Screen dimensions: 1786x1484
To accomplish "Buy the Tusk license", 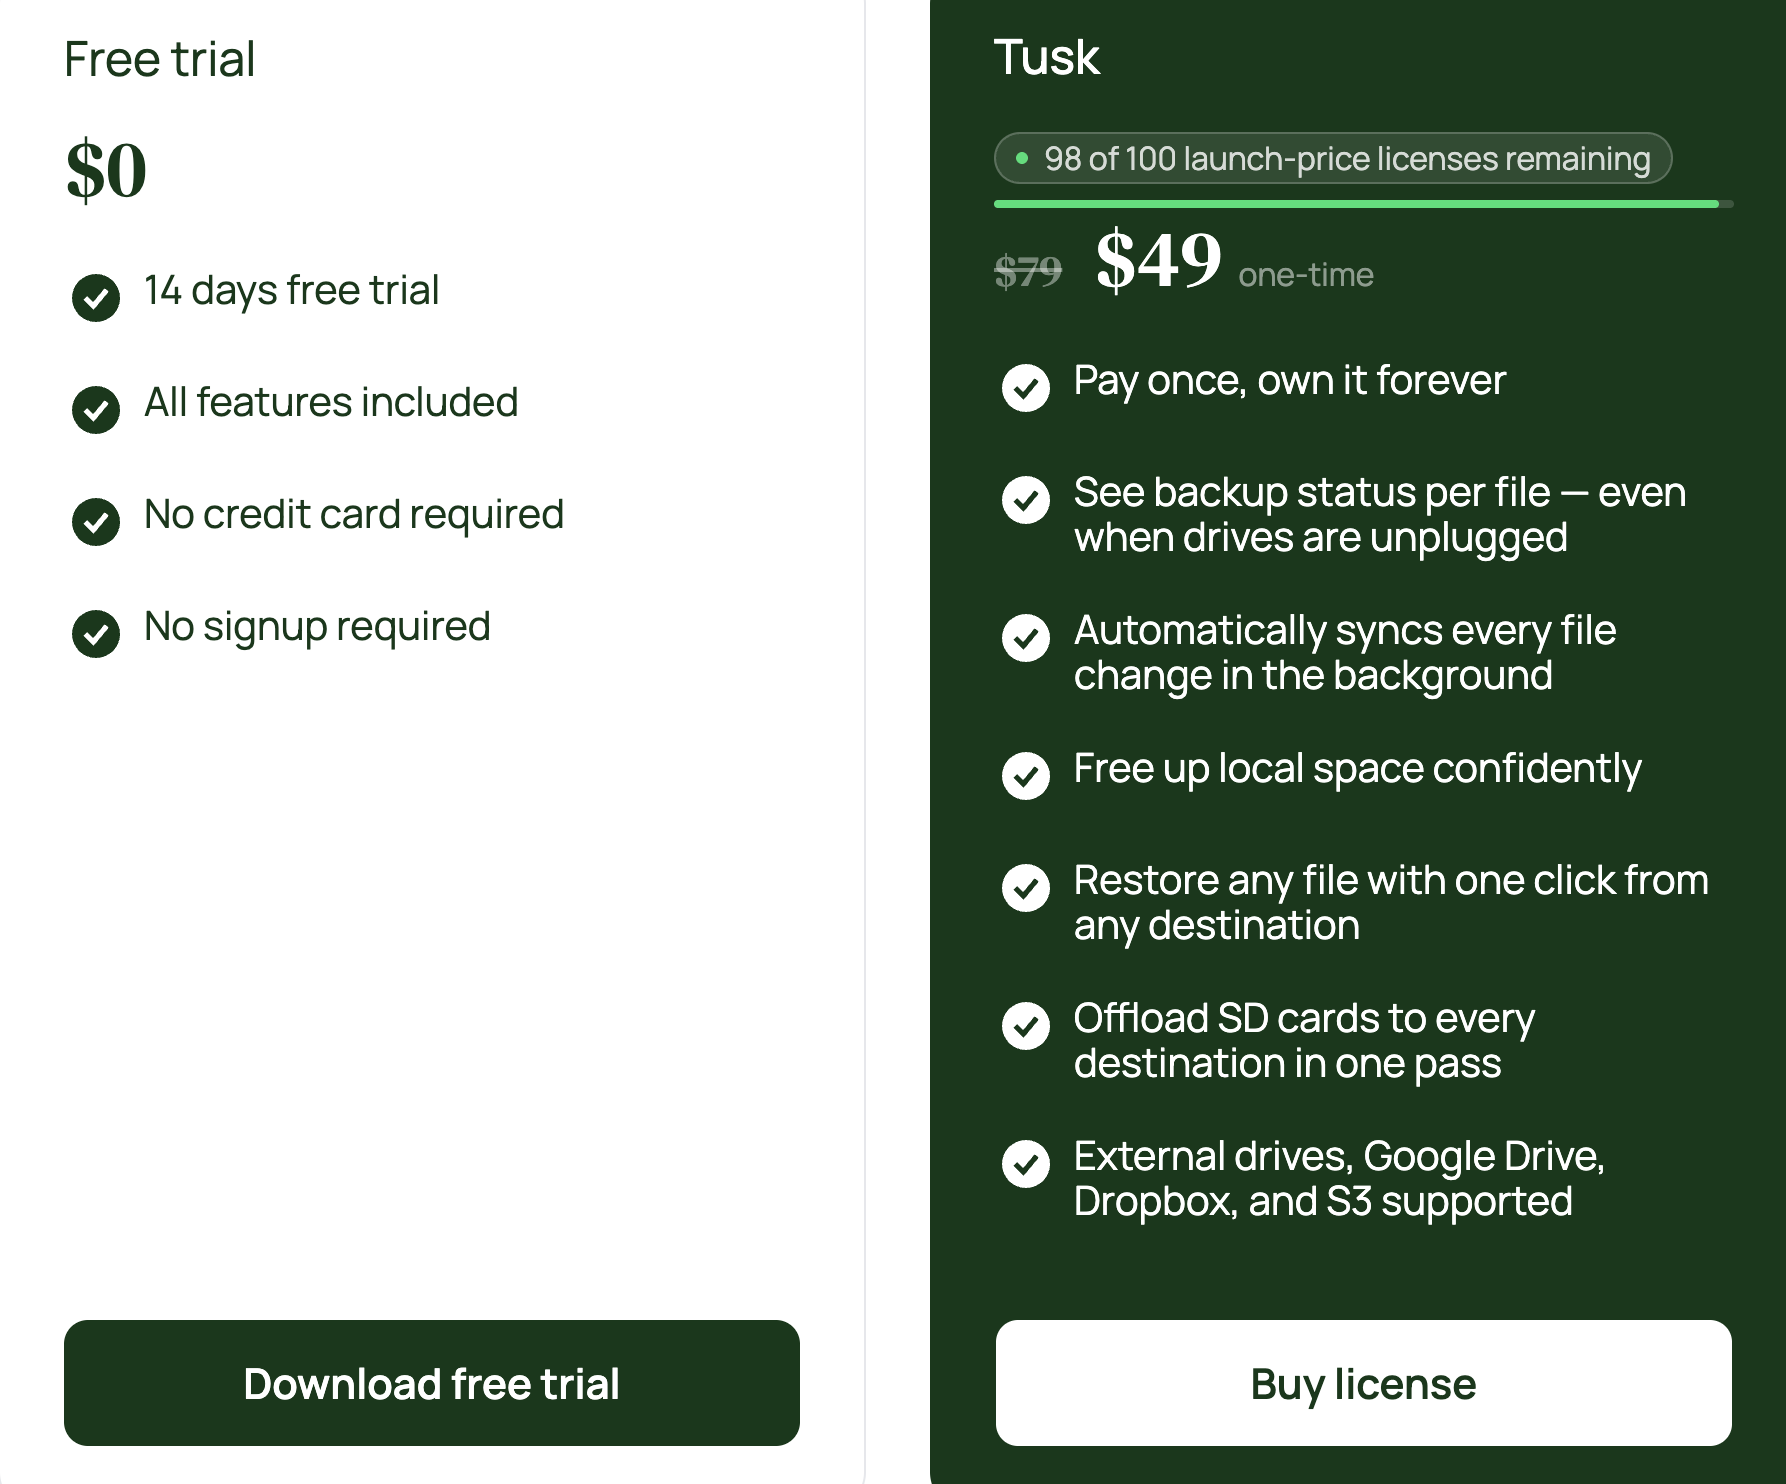I will pos(1364,1383).
